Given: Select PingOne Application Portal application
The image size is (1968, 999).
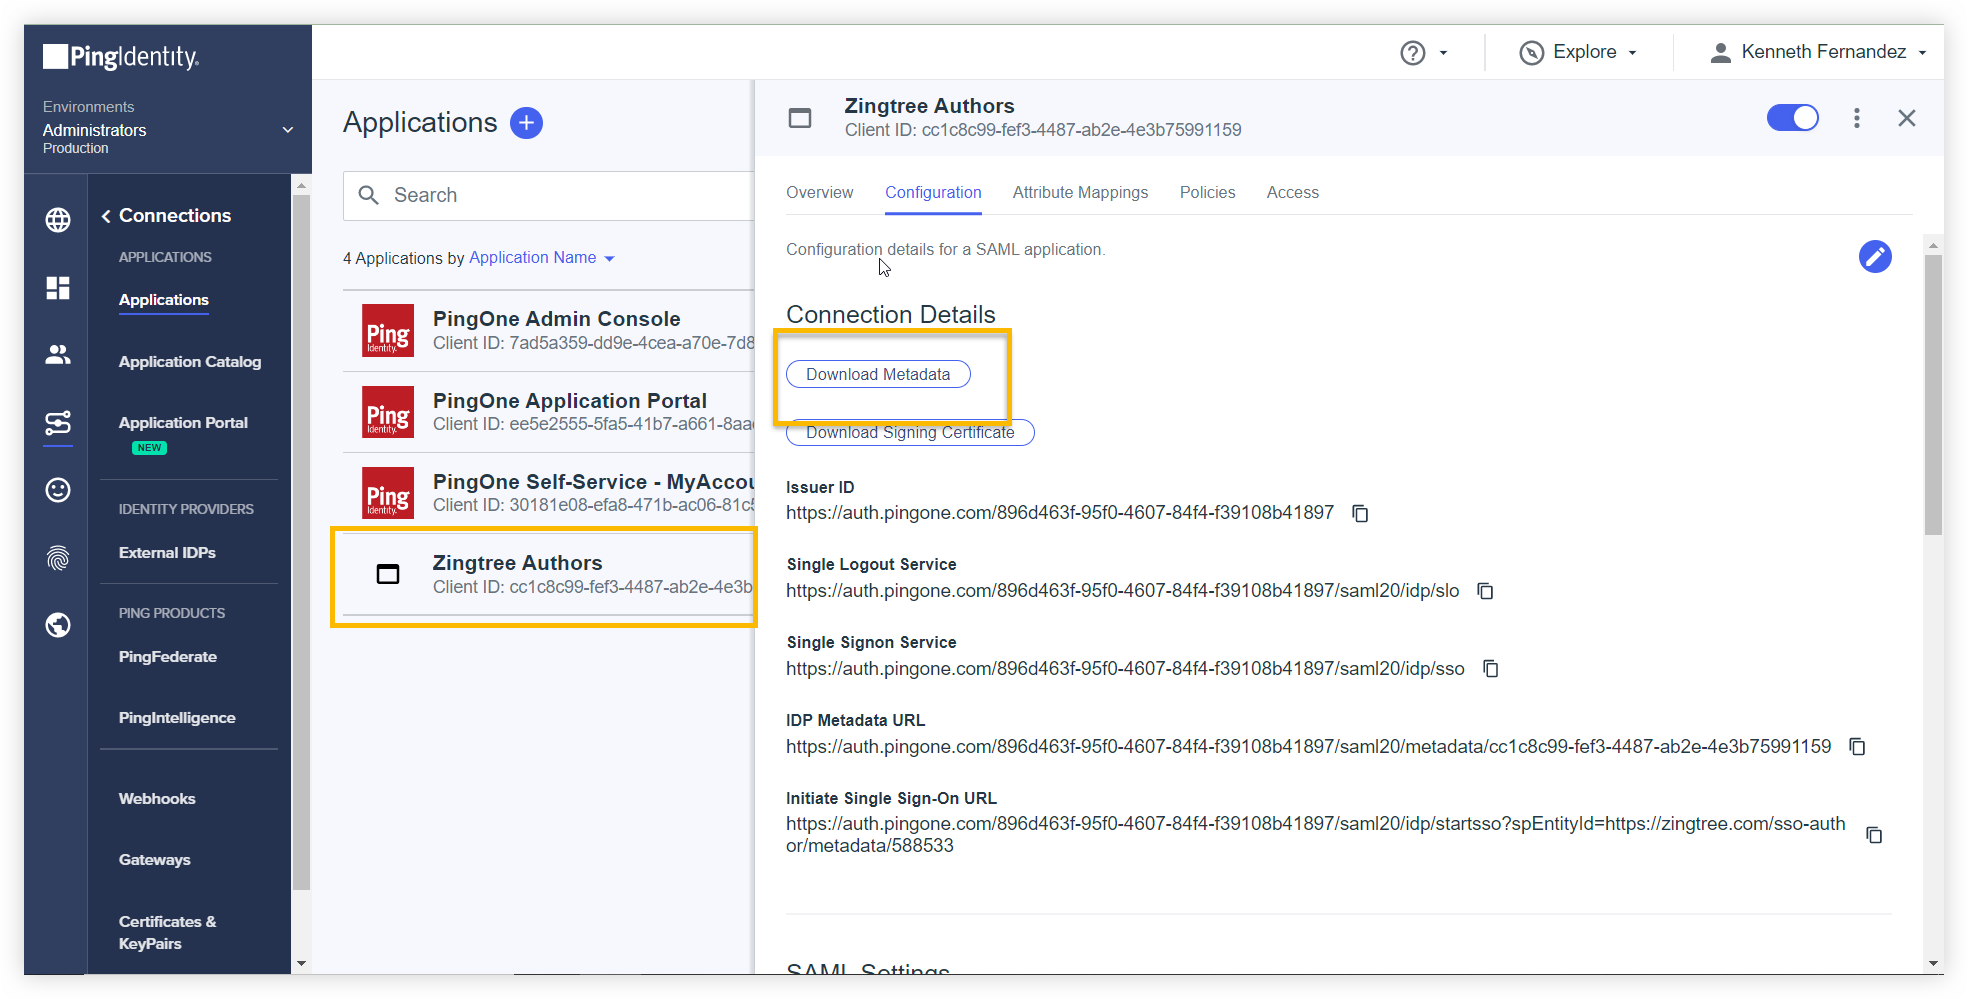Looking at the screenshot, I should (548, 412).
